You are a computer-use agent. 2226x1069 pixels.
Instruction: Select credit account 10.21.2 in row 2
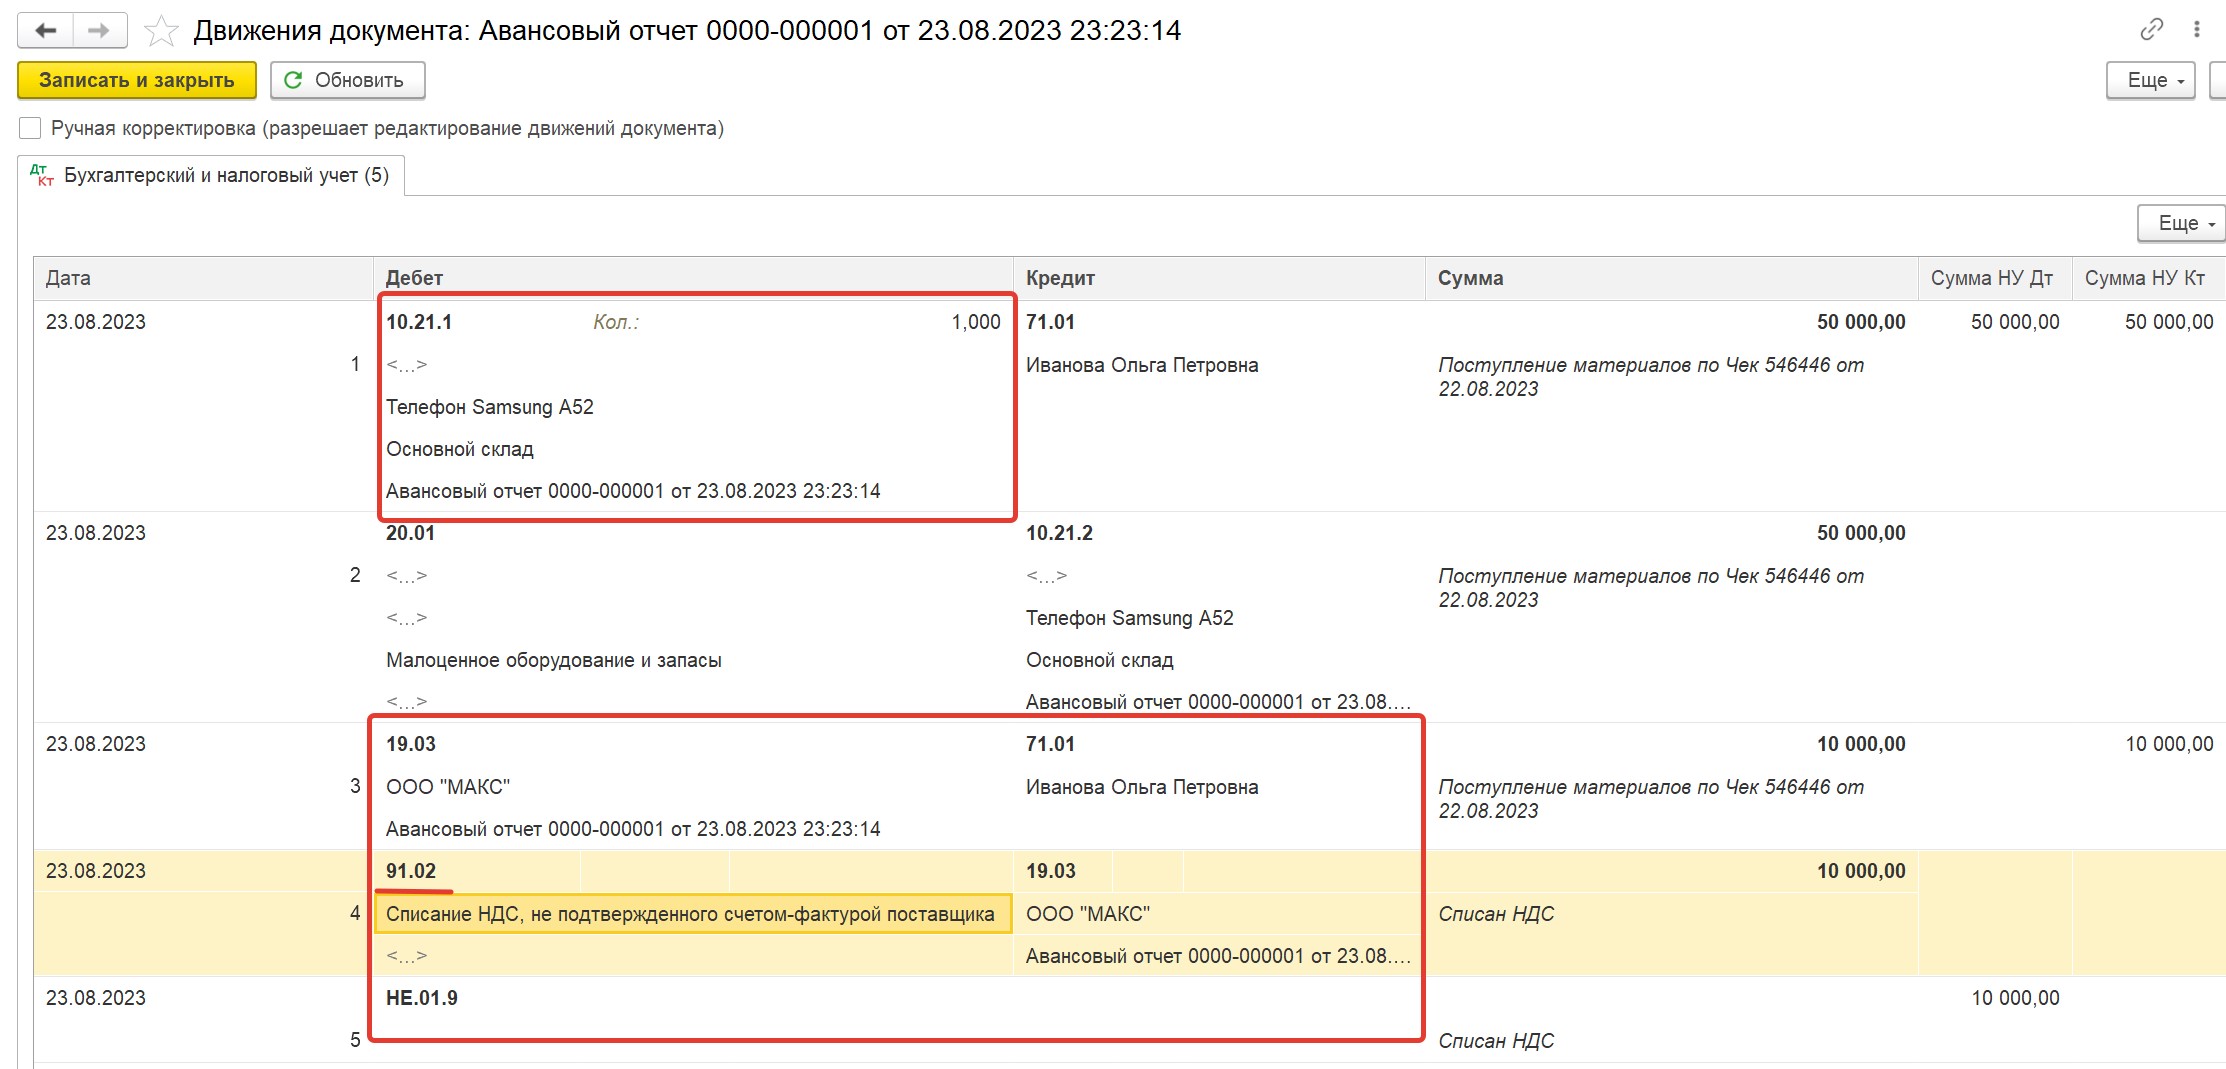click(x=1059, y=533)
